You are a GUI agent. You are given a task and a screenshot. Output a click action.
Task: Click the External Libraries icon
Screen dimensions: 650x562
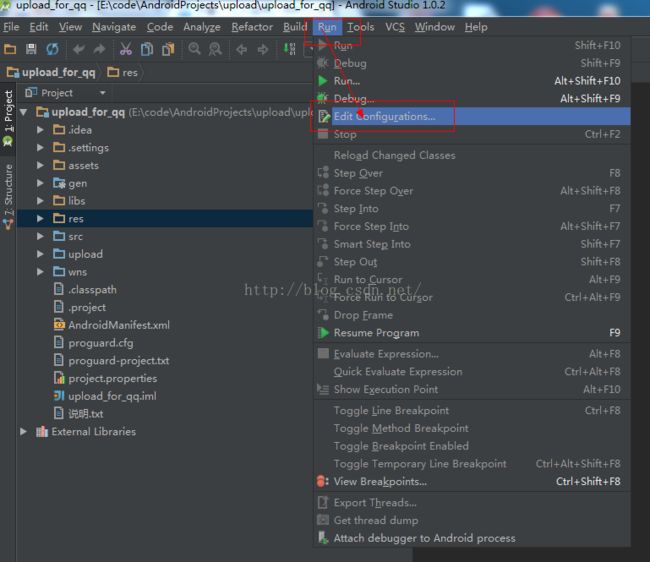[42, 431]
